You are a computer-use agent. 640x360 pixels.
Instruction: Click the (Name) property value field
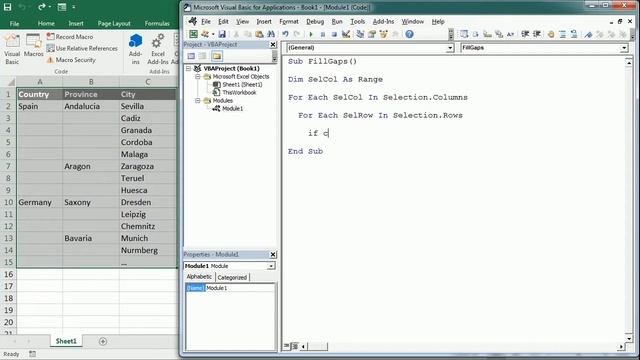click(240, 288)
